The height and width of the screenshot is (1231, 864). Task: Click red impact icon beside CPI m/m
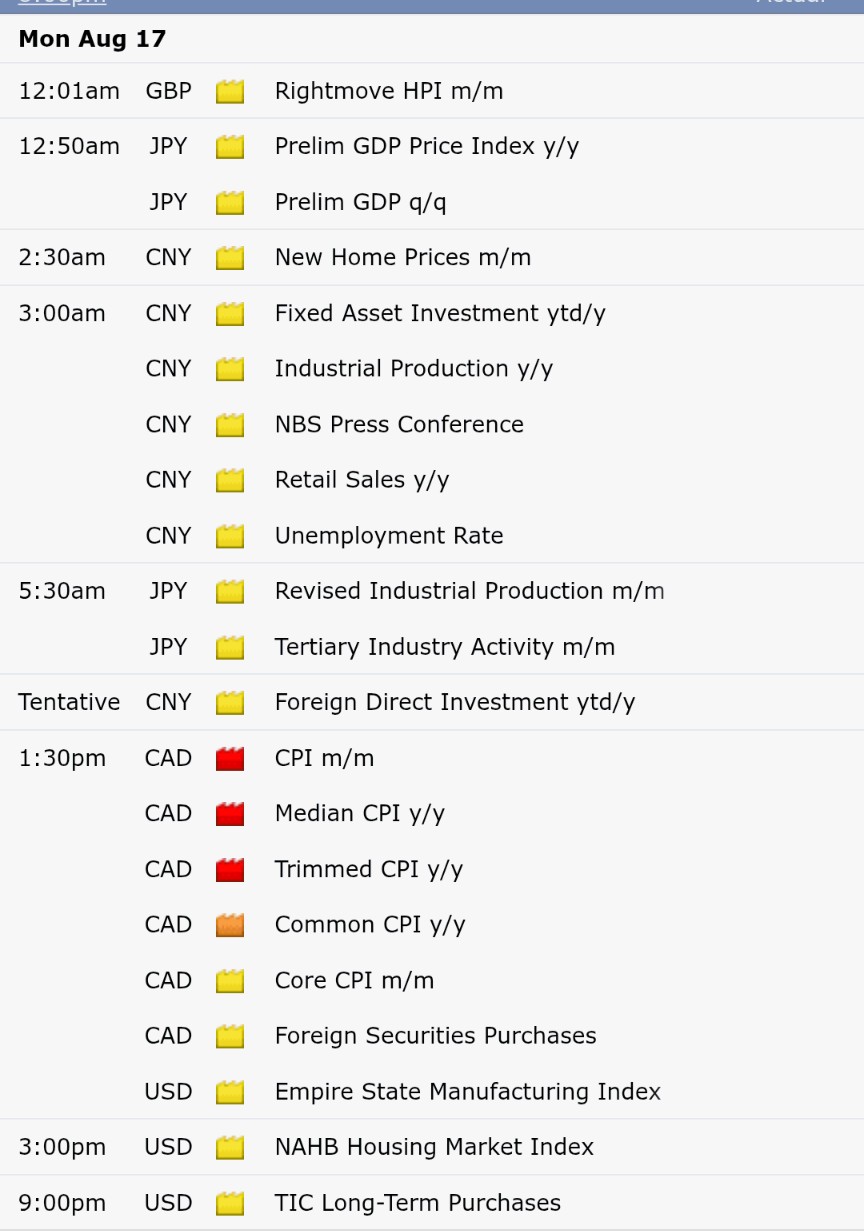click(x=230, y=759)
